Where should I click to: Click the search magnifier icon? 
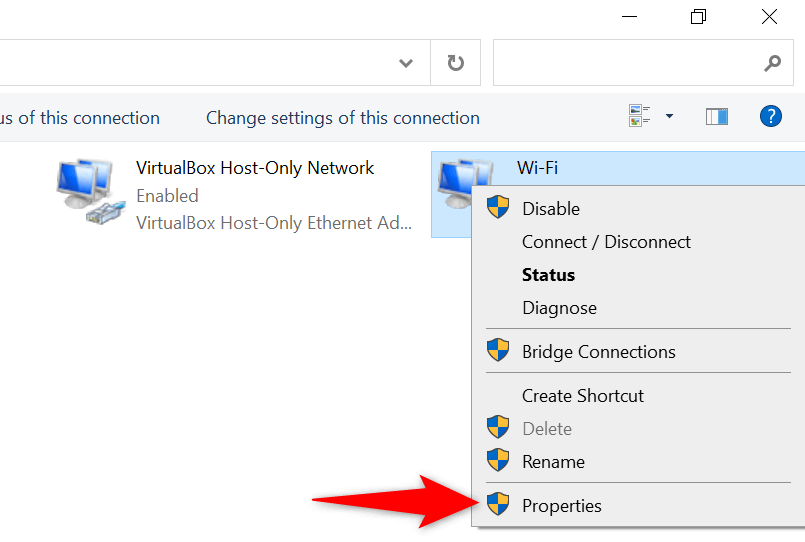pos(772,63)
